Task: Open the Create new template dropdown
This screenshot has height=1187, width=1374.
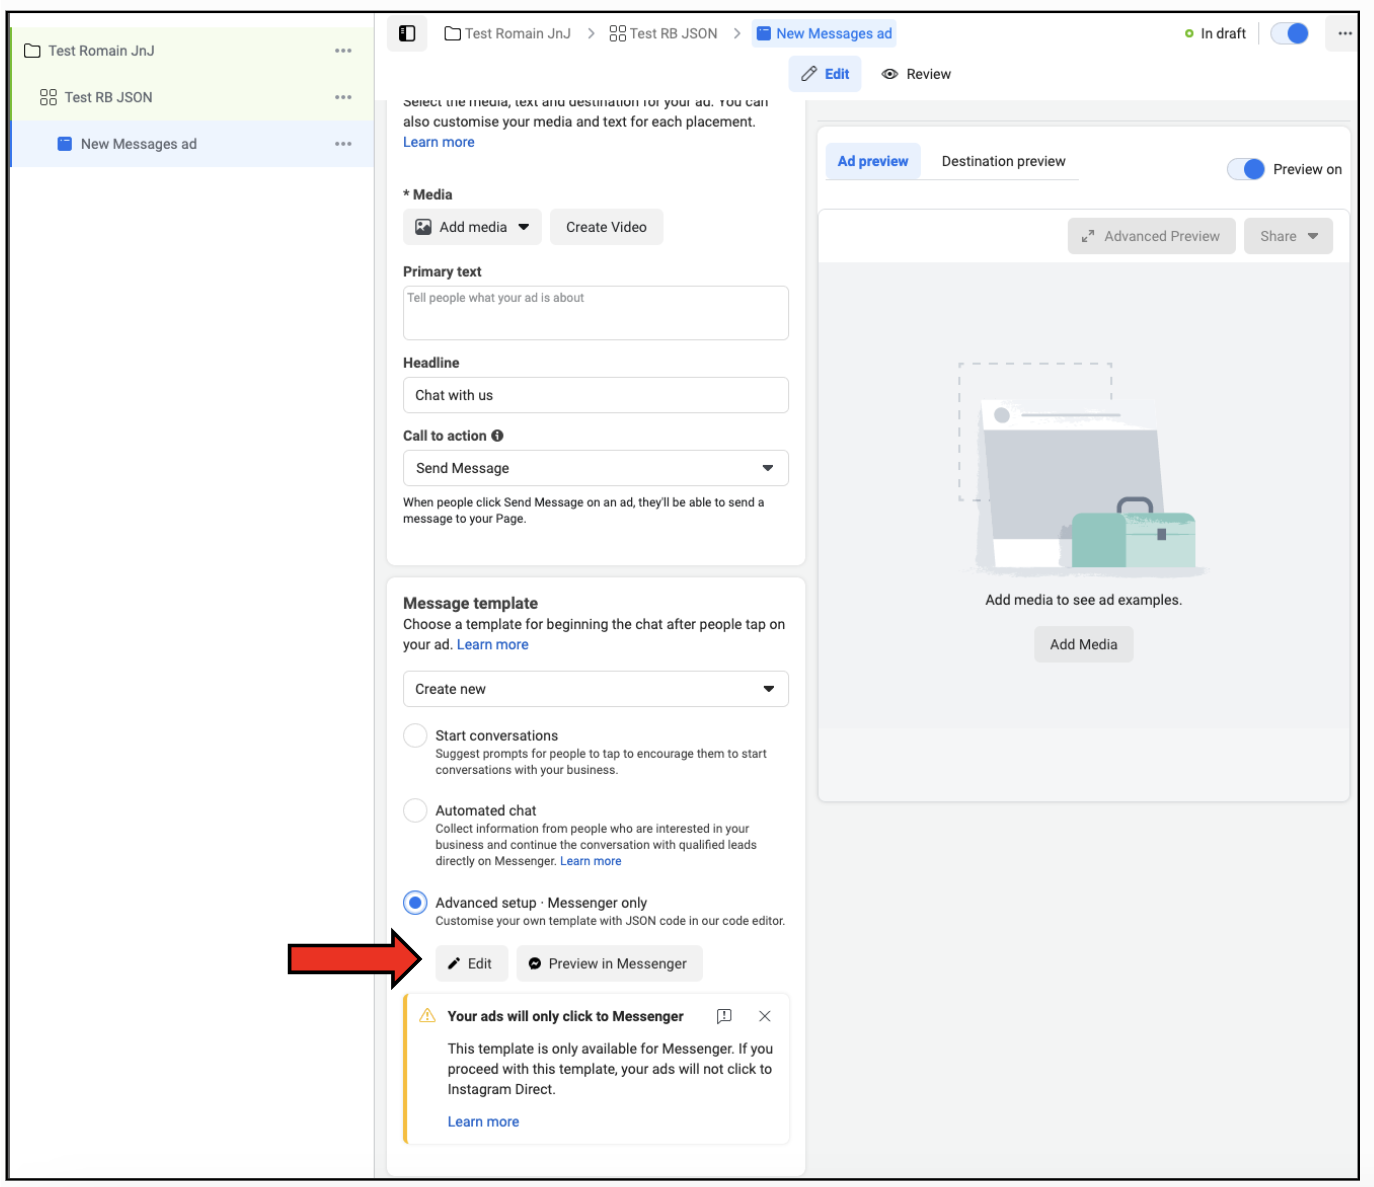Action: click(x=595, y=689)
